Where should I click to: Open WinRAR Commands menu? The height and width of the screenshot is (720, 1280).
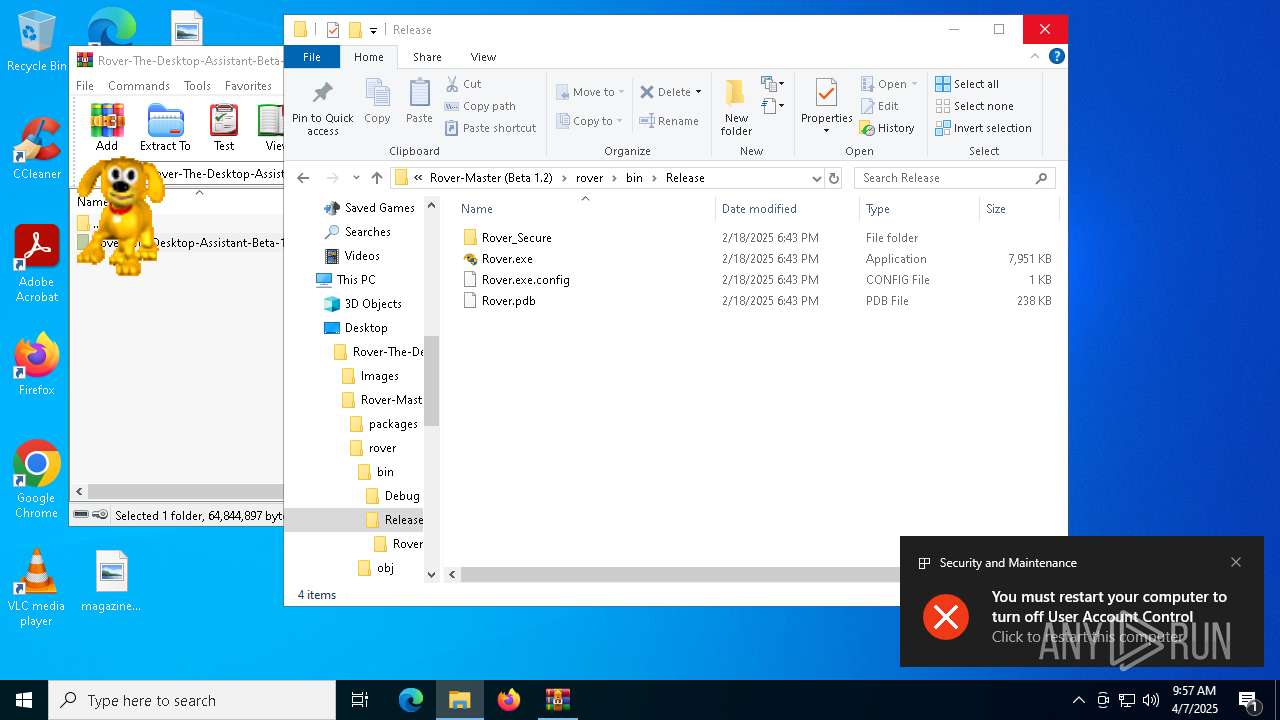[139, 86]
